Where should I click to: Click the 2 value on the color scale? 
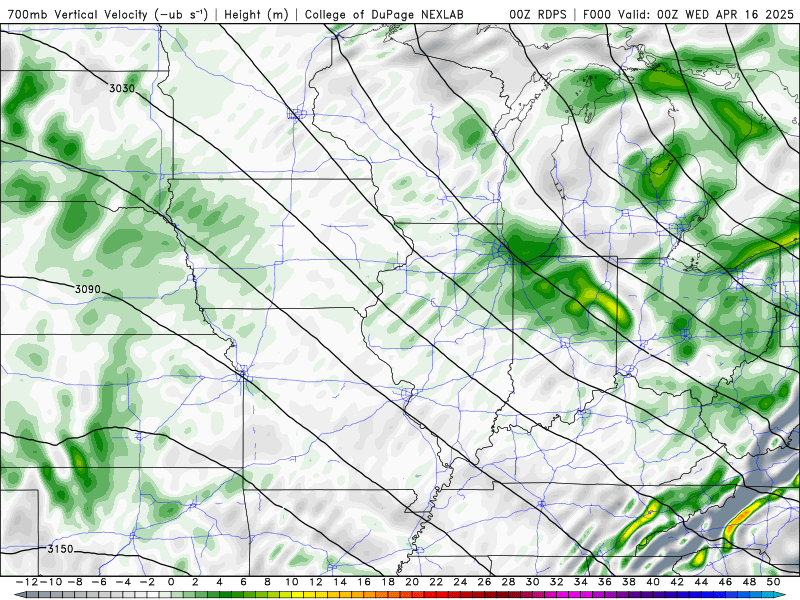[195, 582]
